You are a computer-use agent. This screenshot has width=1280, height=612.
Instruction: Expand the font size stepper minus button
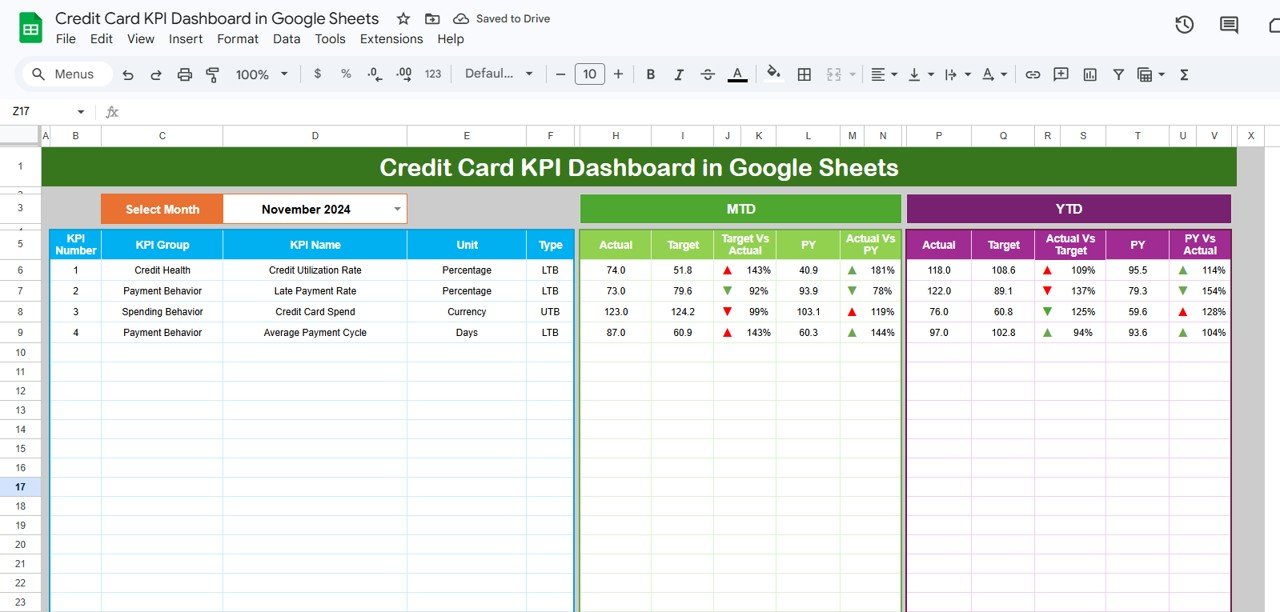click(x=560, y=73)
